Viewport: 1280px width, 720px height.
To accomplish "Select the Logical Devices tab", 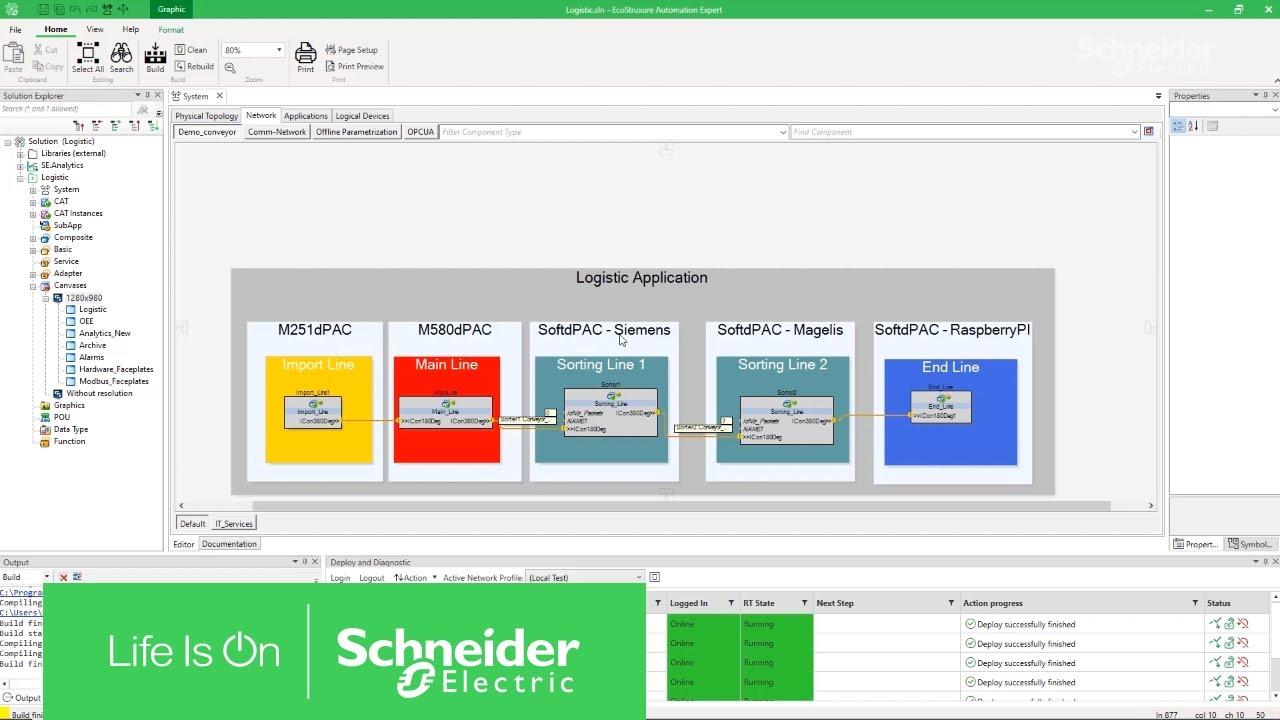I will pos(362,116).
